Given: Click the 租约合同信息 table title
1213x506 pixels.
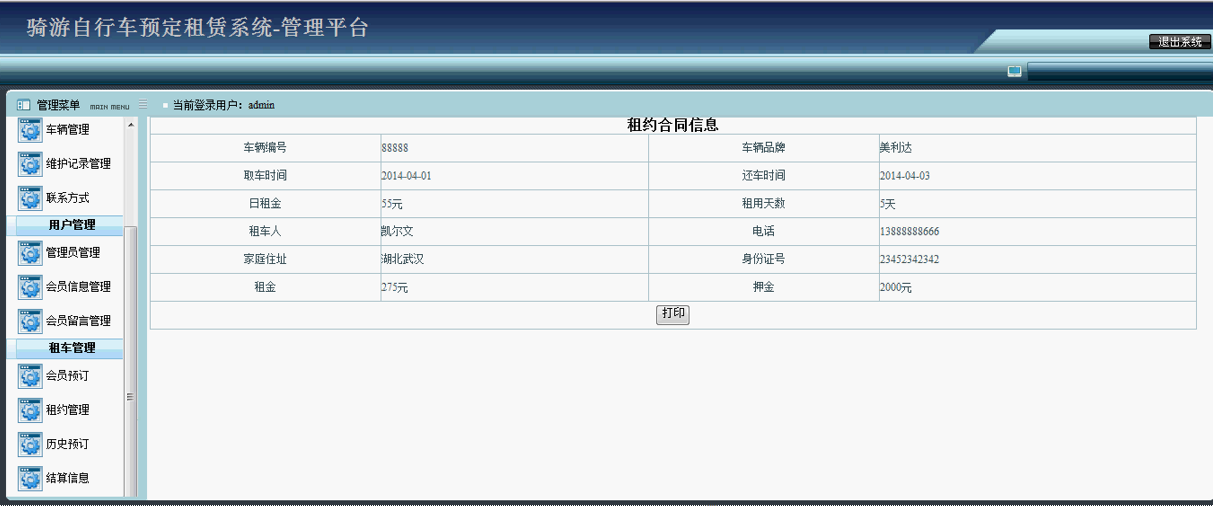Looking at the screenshot, I should point(672,125).
